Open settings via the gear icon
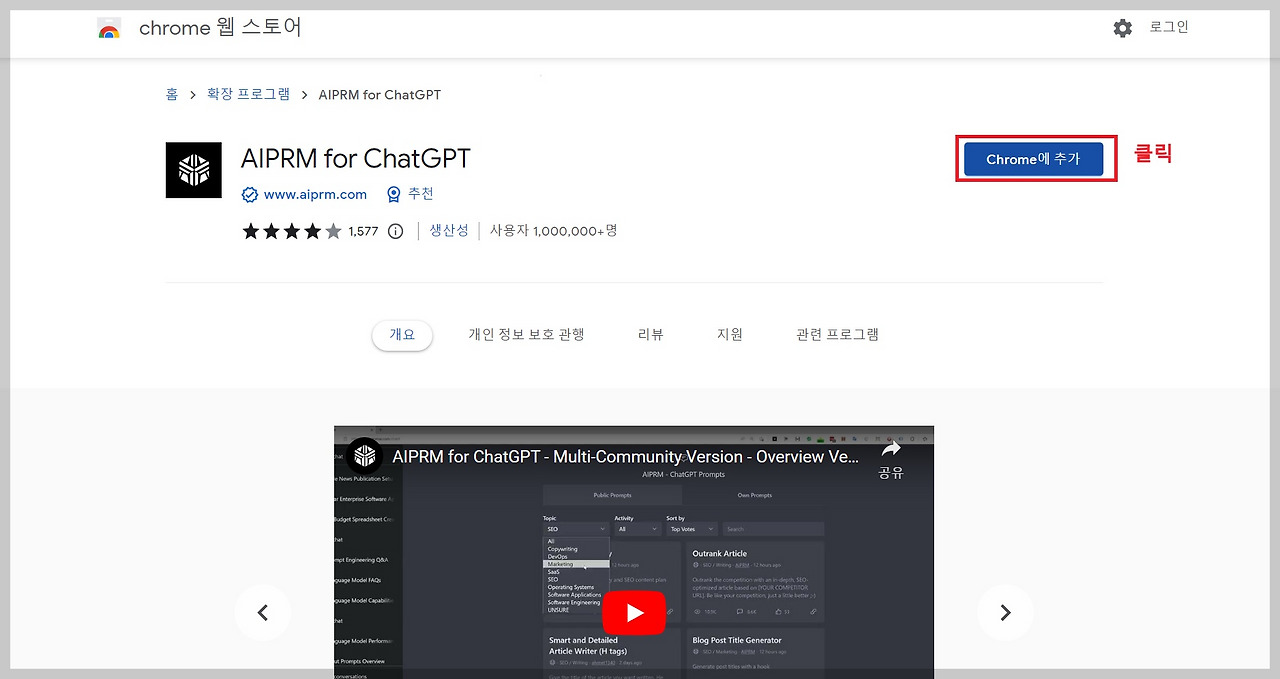 pyautogui.click(x=1123, y=28)
